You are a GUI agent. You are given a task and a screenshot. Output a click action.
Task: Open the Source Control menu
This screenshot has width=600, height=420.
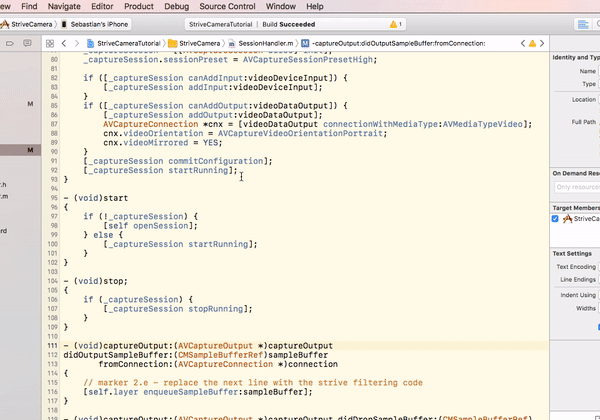[x=227, y=6]
